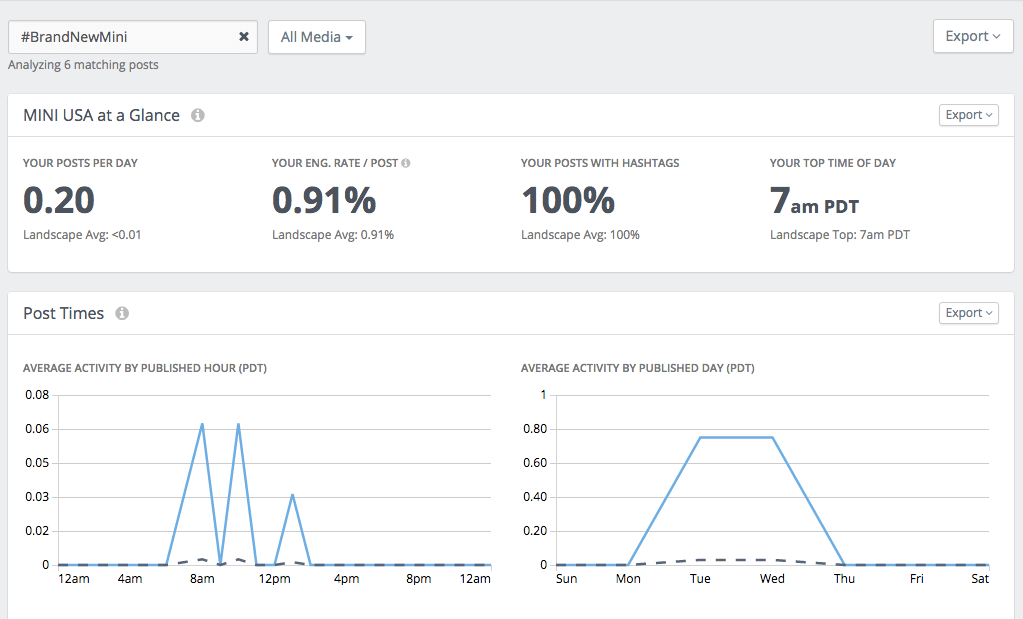Click the 'YOUR TOP TIME OF DAY' label

click(832, 163)
